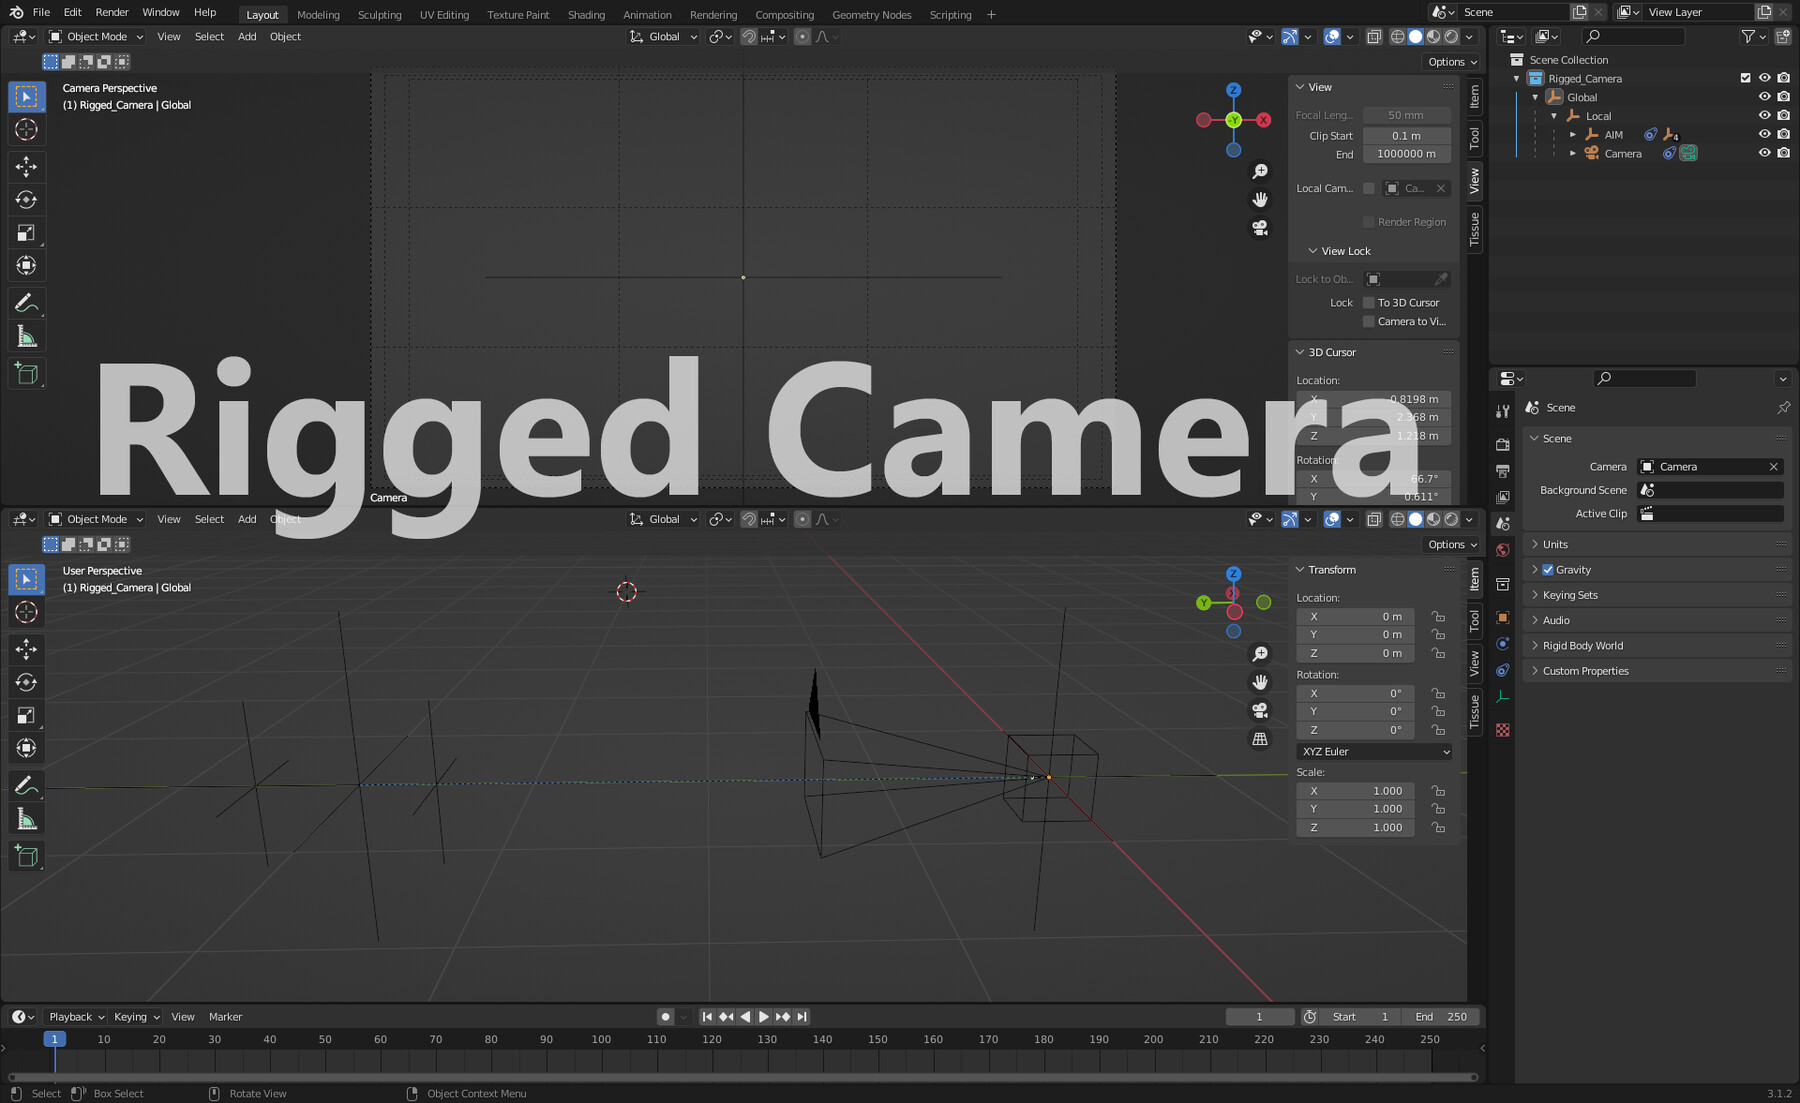
Task: Select Add Cube tool in top viewport
Action: click(26, 374)
